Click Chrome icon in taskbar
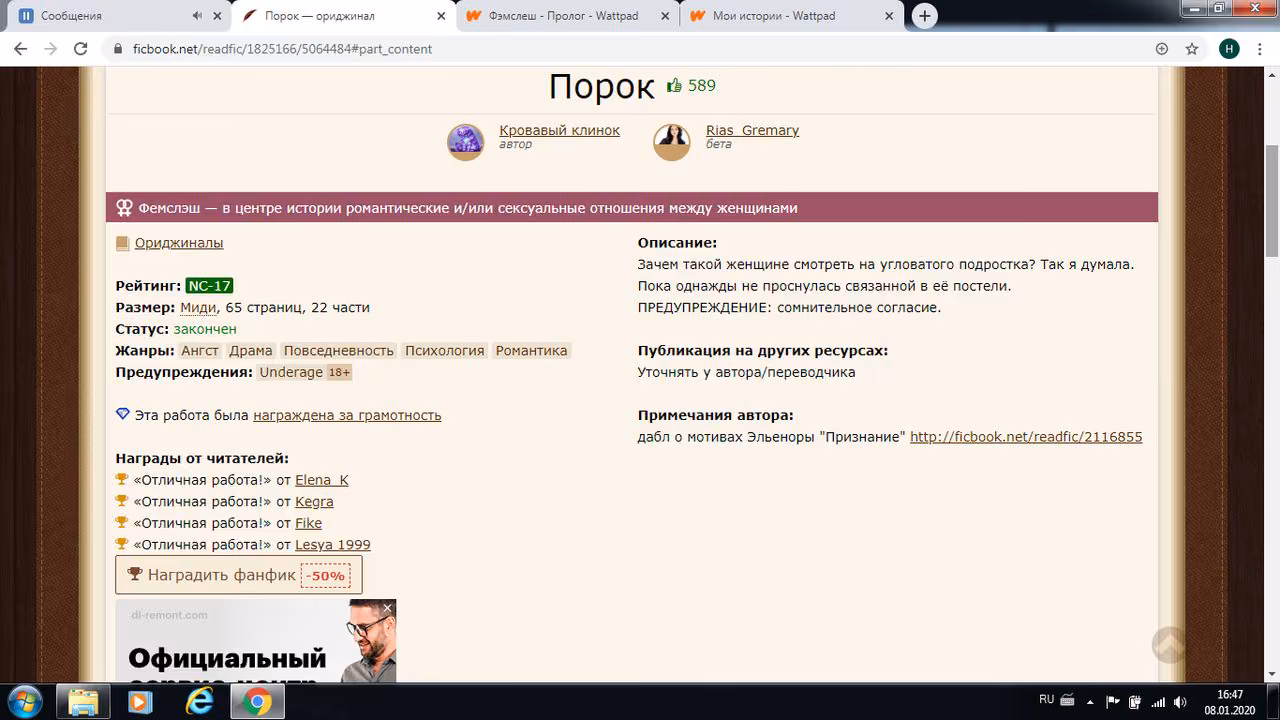Screen dimensions: 1280x720 coord(257,702)
